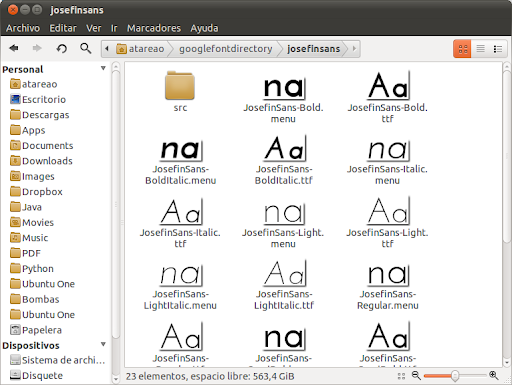Screen dimensions: 512x385
Task: Go back with the left arrow button
Action: click(14, 49)
